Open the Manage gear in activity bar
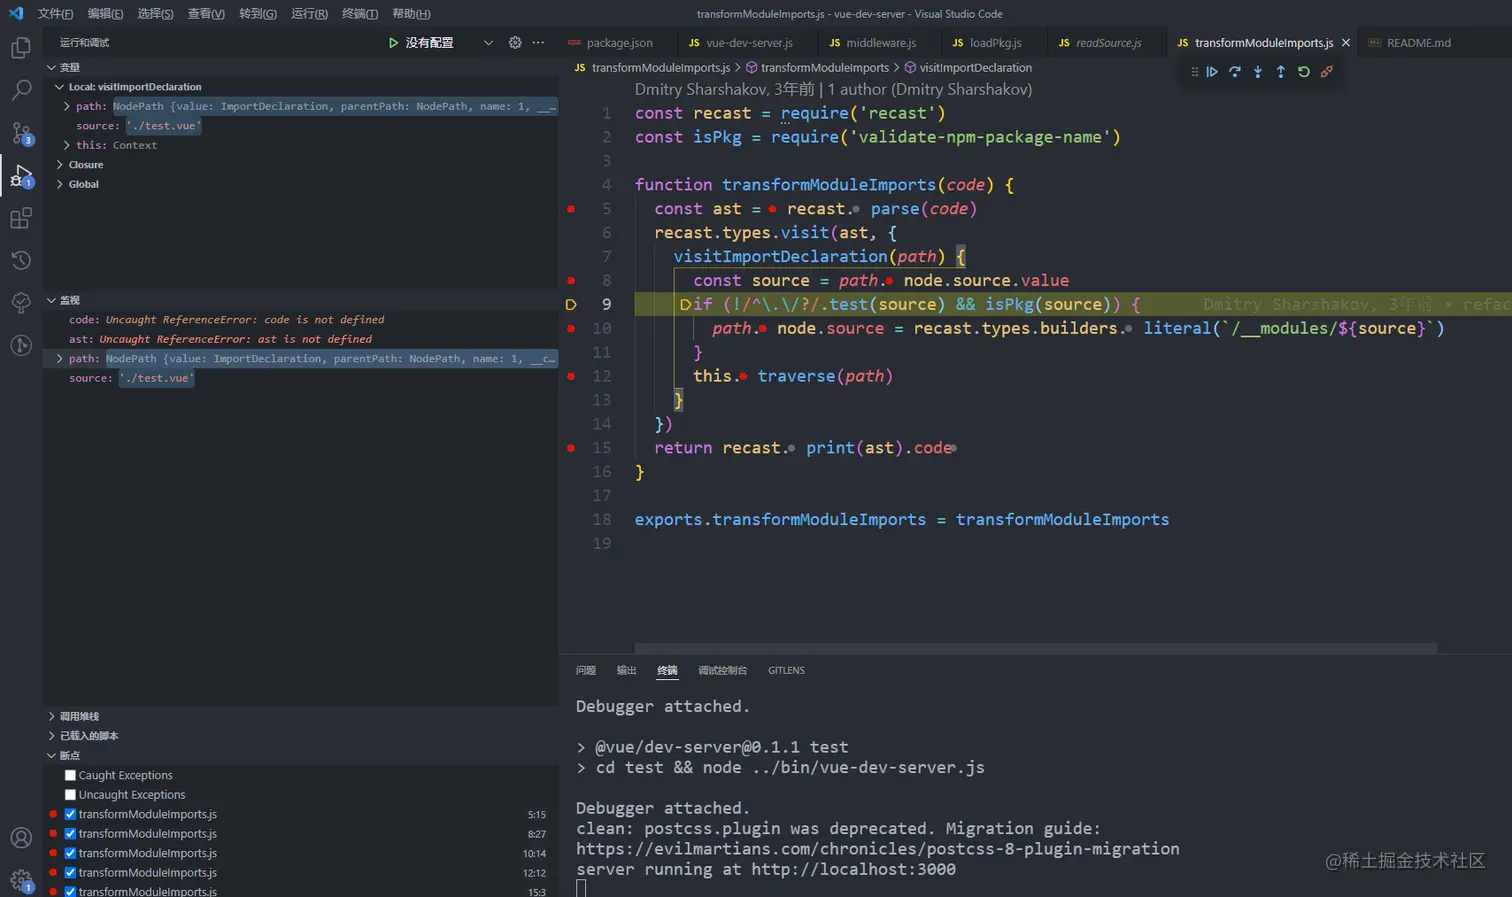 click(x=20, y=881)
